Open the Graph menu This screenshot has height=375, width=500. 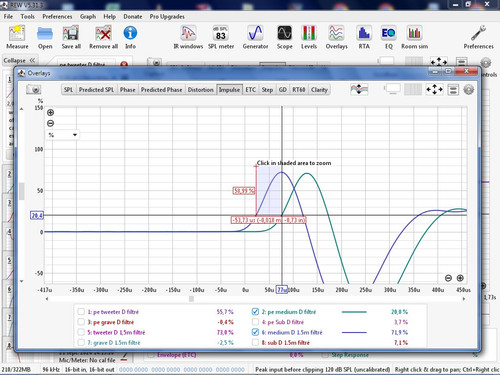coord(88,16)
